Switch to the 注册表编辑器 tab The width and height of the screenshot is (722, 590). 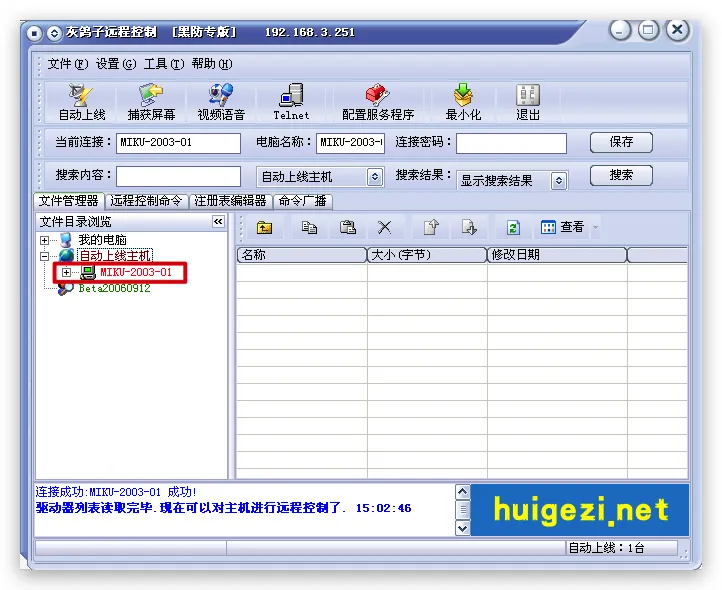[230, 201]
